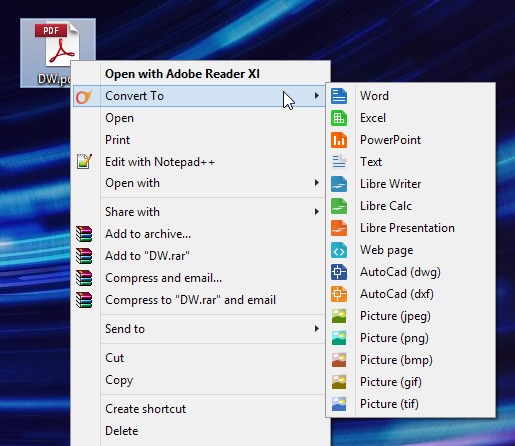Expand the Open with submenu arrow
The width and height of the screenshot is (515, 446).
(316, 183)
